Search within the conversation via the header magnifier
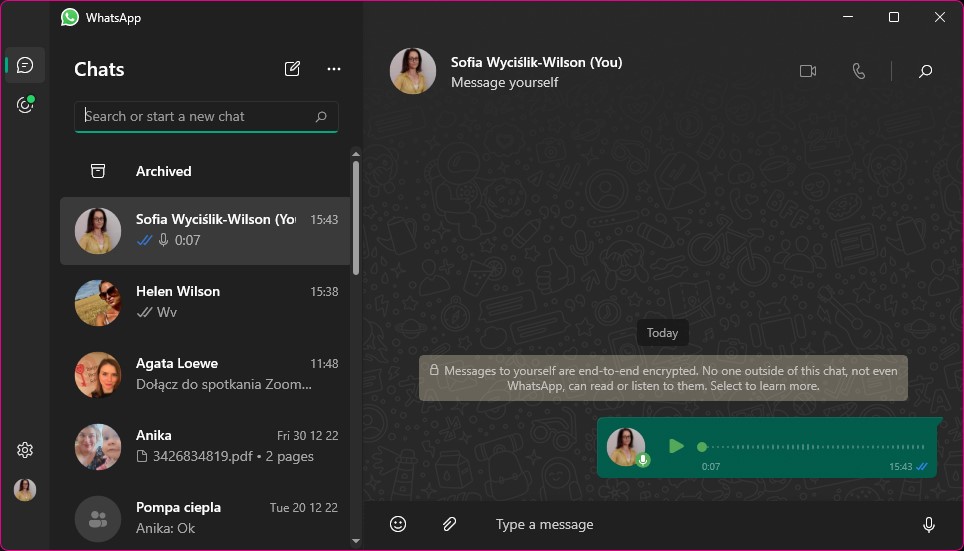This screenshot has height=551, width=964. (x=925, y=71)
